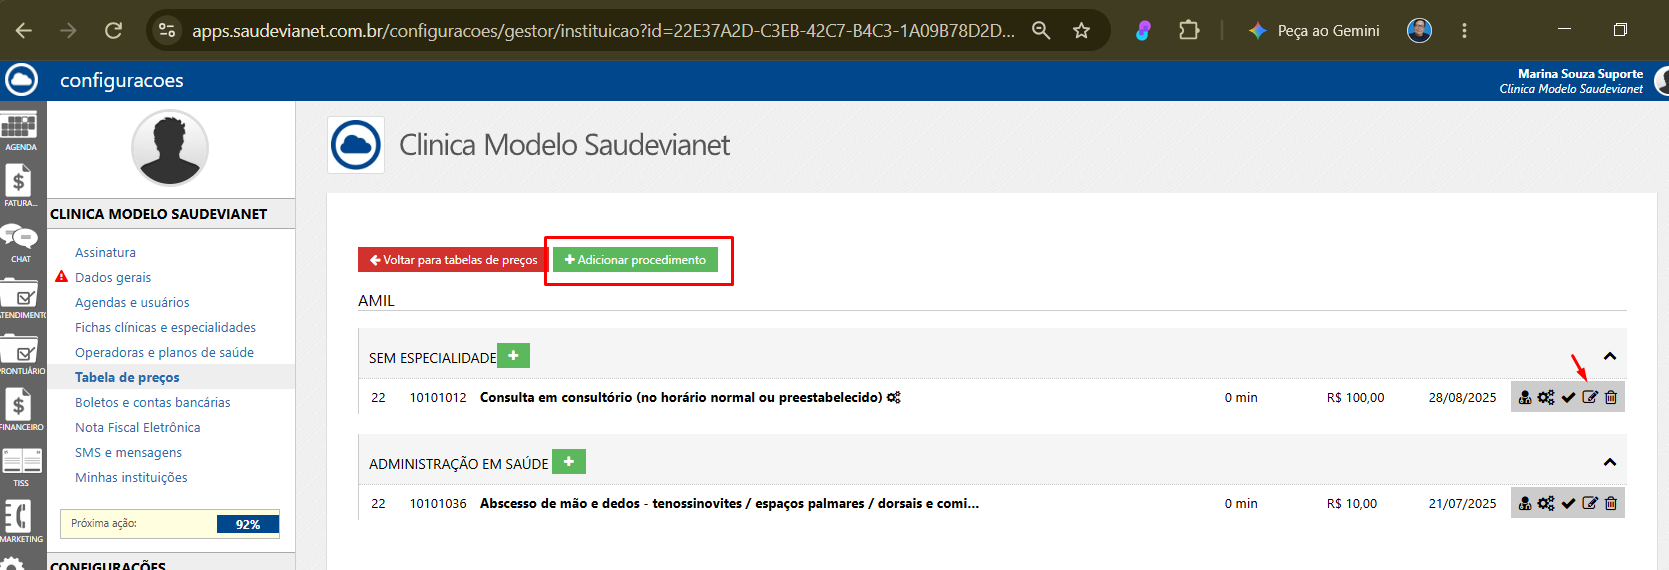Click doctor icon for Consulta em consultório row
Viewport: 1669px width, 570px height.
(x=1525, y=397)
